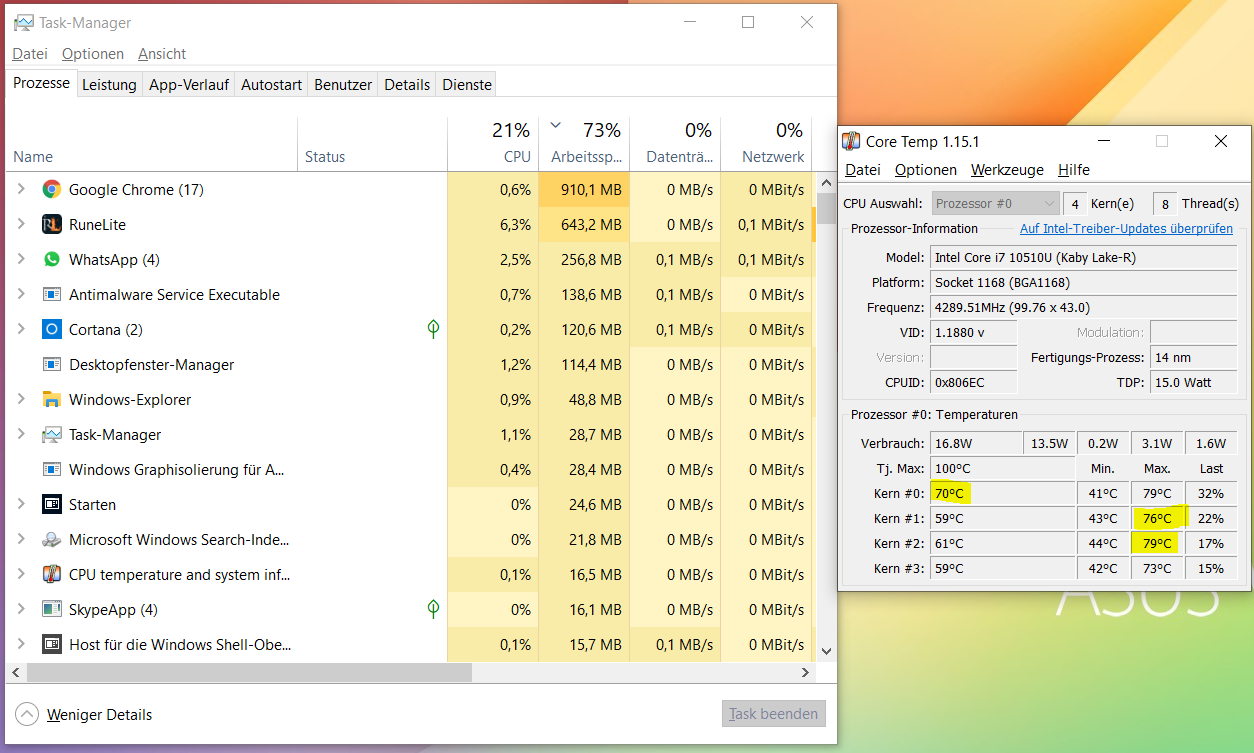Switch to the Autostart tab
Screen dimensions: 1254x753
(271, 85)
